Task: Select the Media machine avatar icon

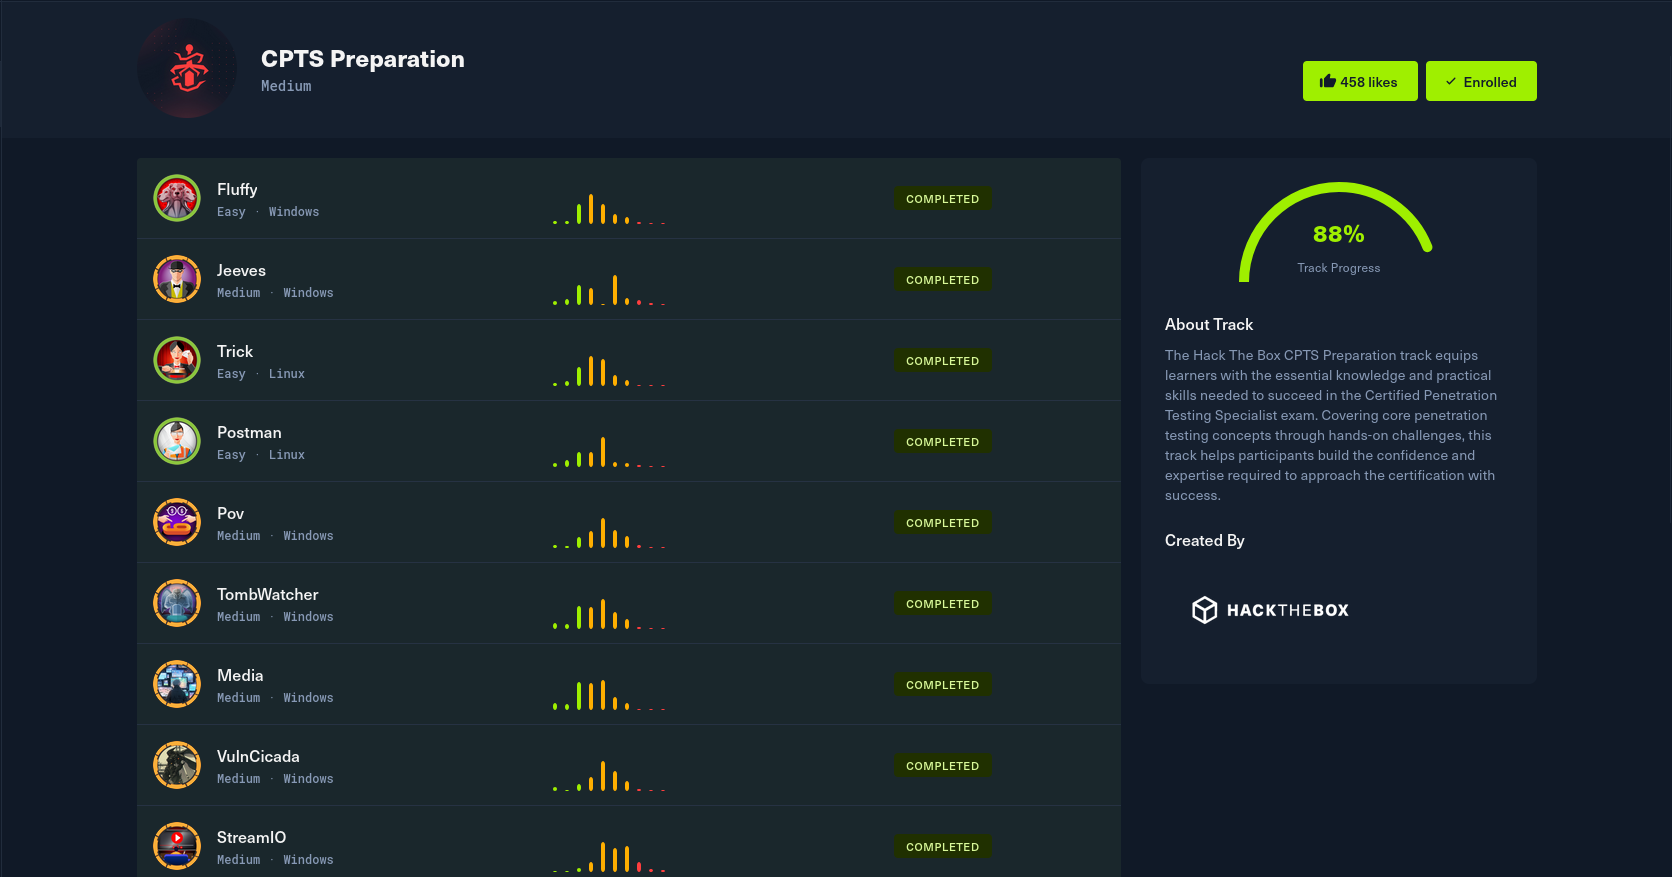Action: (x=177, y=684)
